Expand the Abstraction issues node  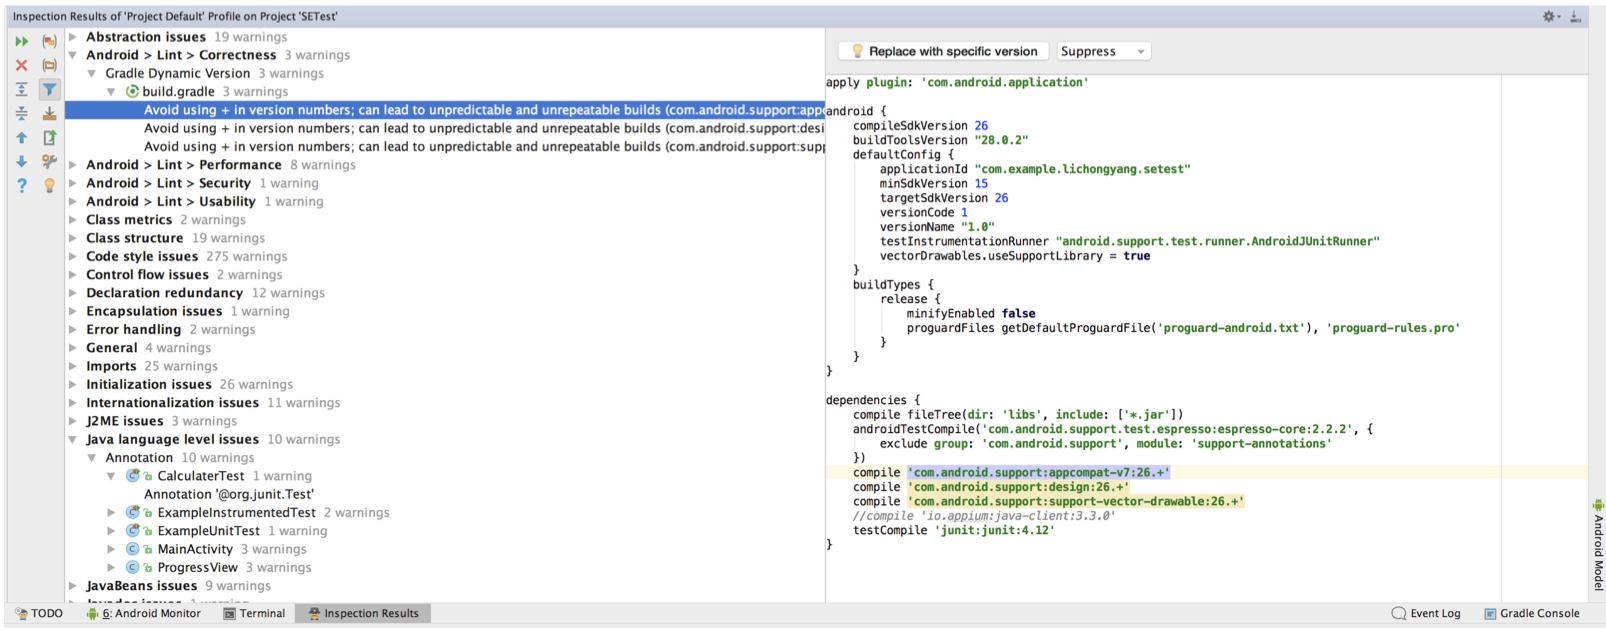73,37
